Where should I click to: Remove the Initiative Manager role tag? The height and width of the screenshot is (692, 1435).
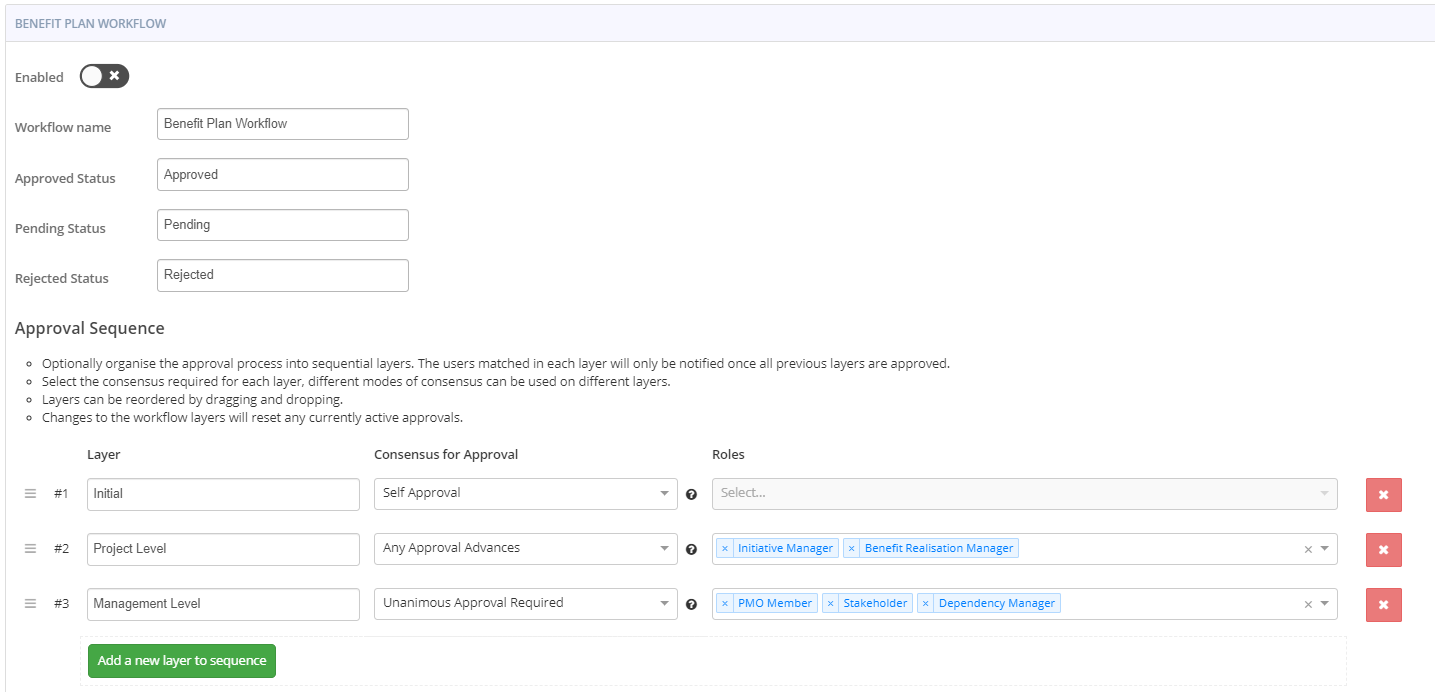[725, 548]
